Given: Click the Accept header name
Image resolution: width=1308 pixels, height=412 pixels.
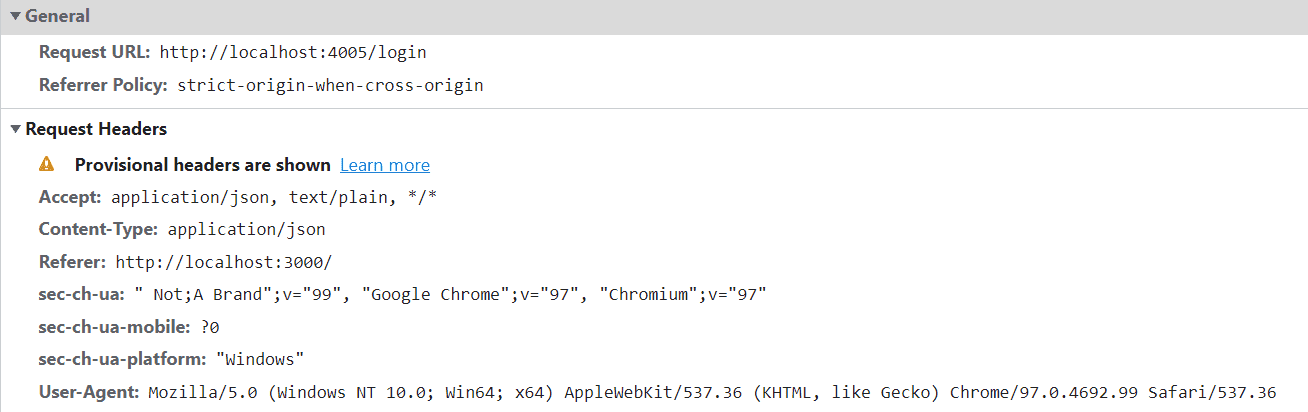Looking at the screenshot, I should (x=70, y=197).
